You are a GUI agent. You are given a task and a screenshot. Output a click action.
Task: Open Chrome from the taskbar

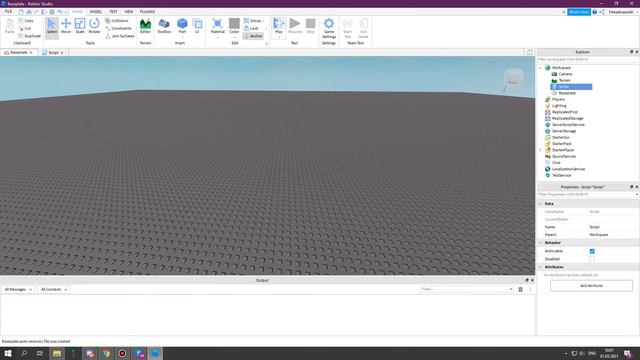pyautogui.click(x=106, y=353)
